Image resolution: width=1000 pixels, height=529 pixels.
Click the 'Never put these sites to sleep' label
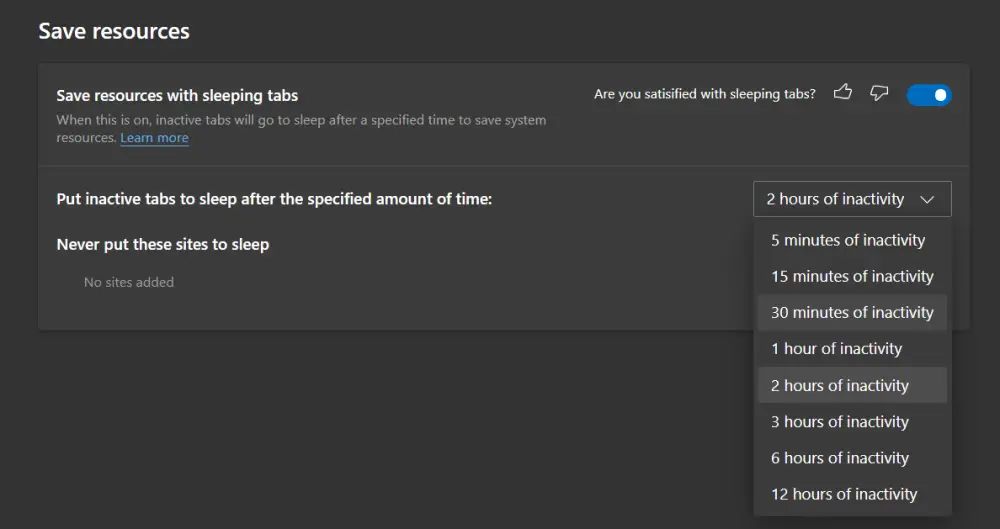[163, 244]
